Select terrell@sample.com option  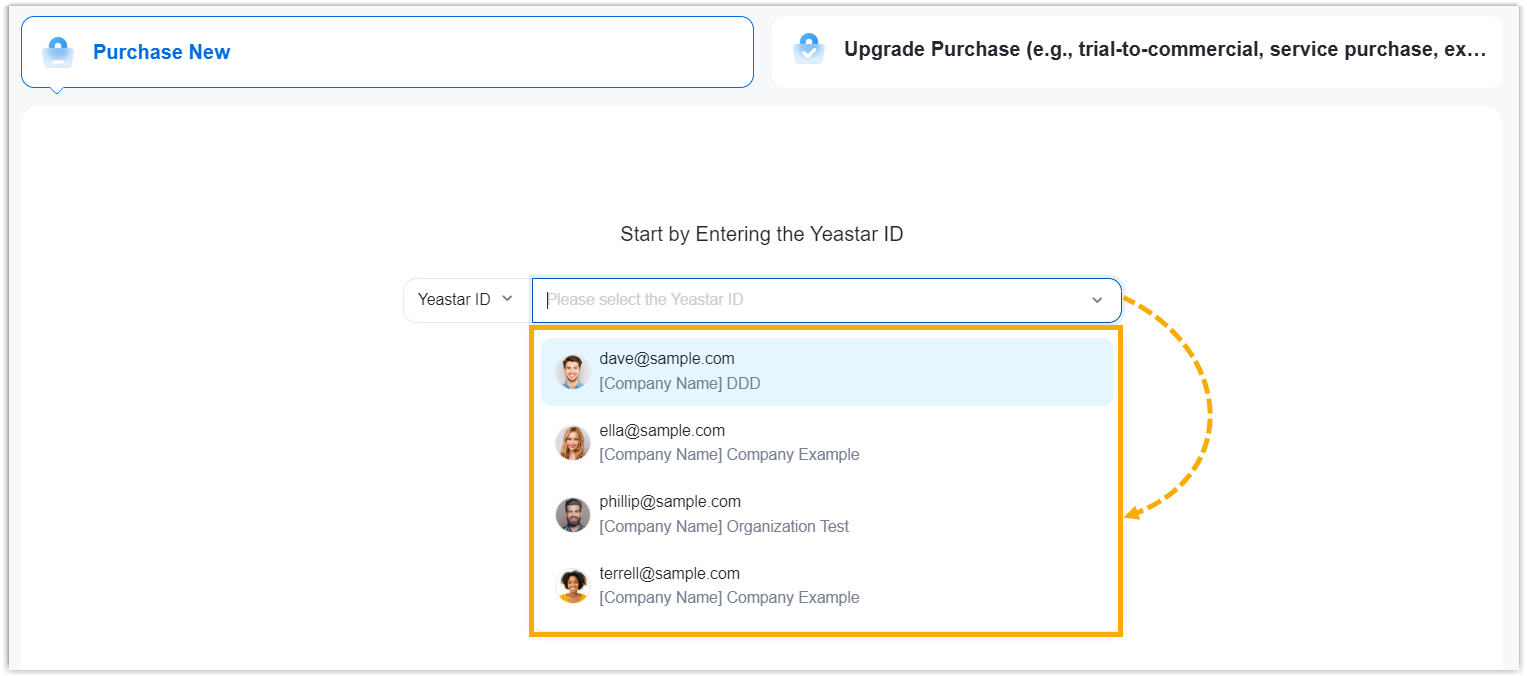tap(669, 573)
